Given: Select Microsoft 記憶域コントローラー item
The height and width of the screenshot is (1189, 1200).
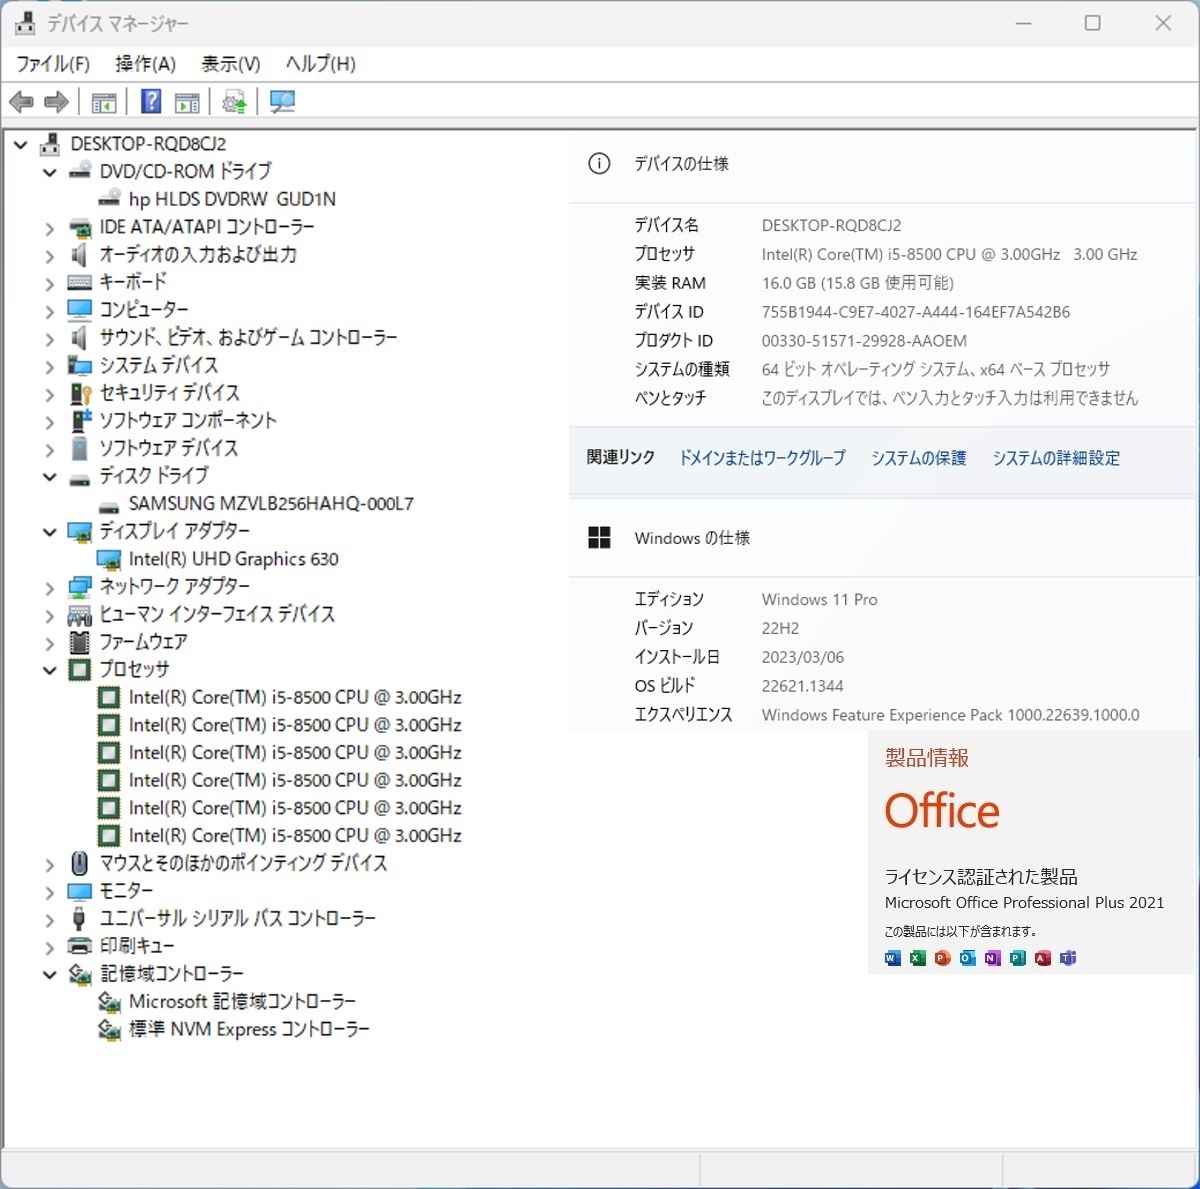Looking at the screenshot, I should coord(242,1001).
